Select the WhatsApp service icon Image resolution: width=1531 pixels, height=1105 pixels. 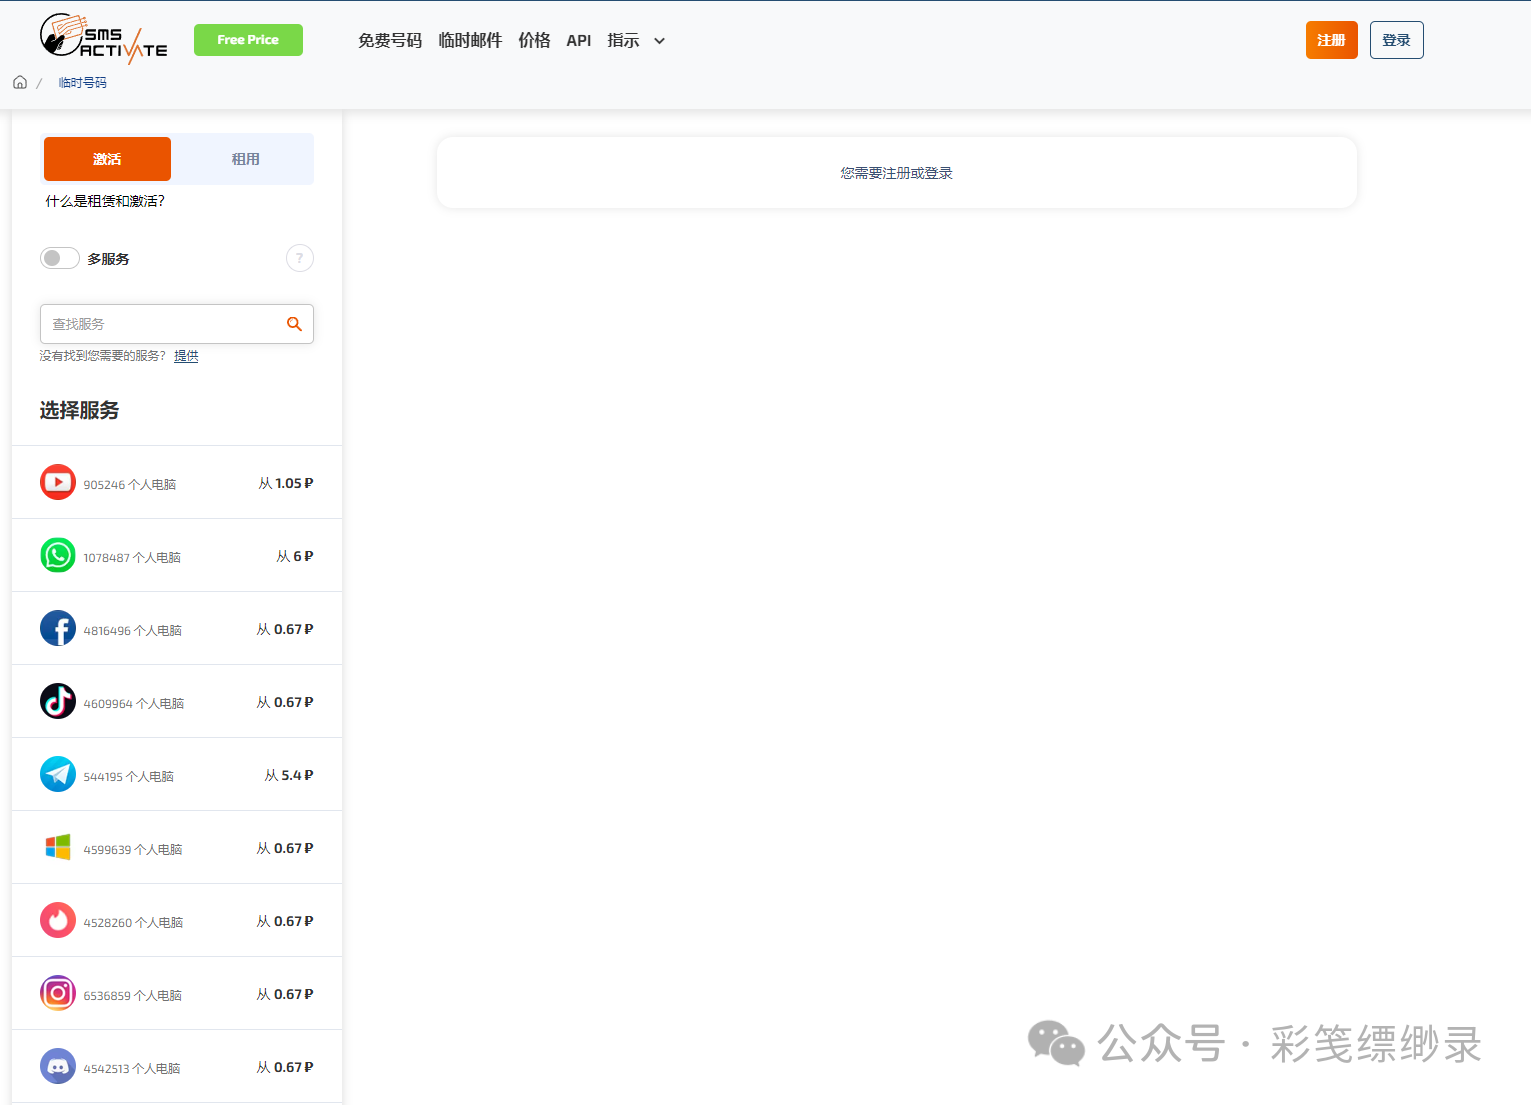(x=58, y=555)
